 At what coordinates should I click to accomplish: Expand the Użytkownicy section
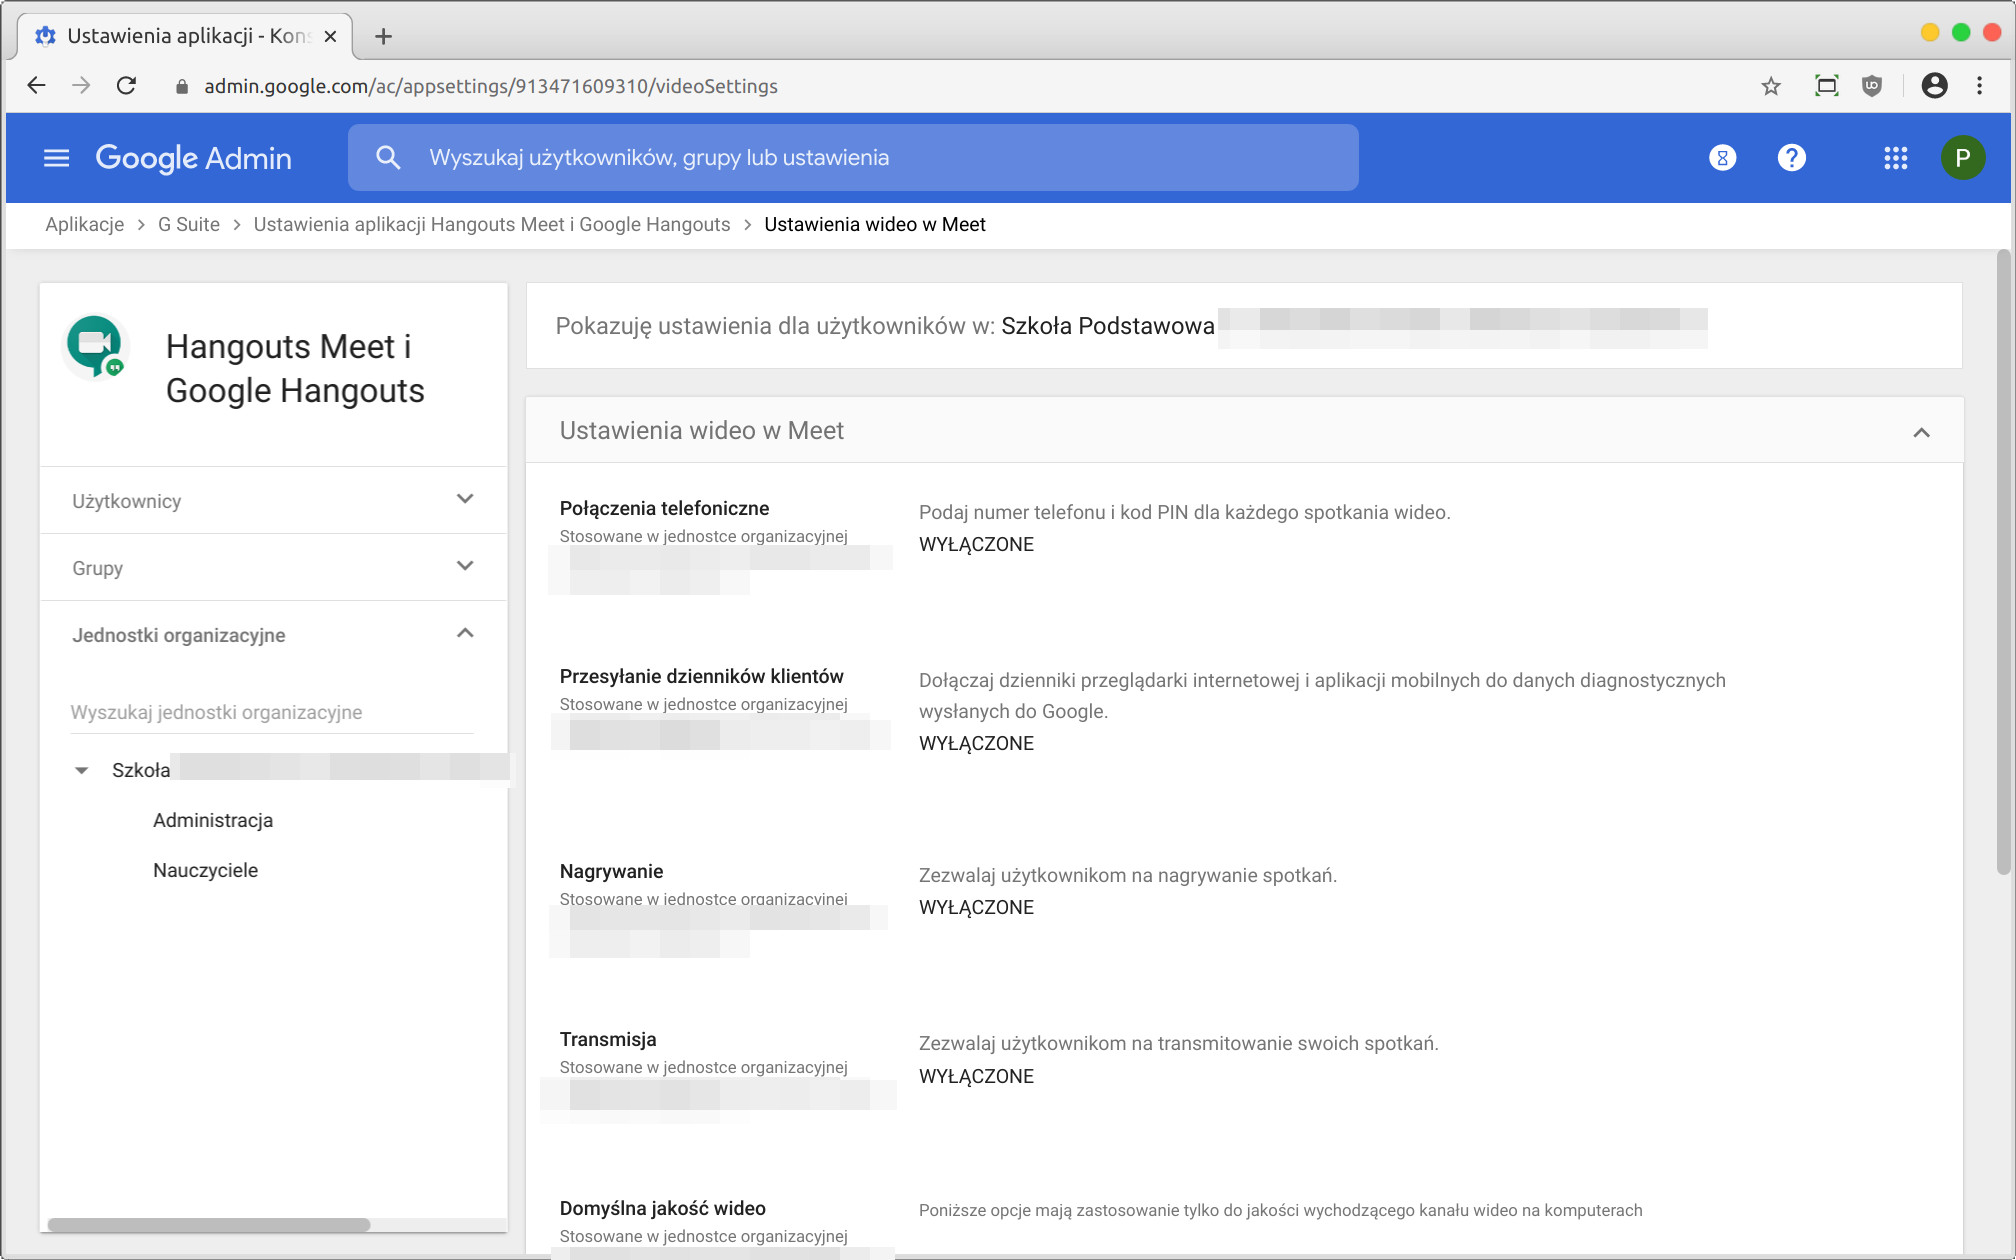coord(273,500)
